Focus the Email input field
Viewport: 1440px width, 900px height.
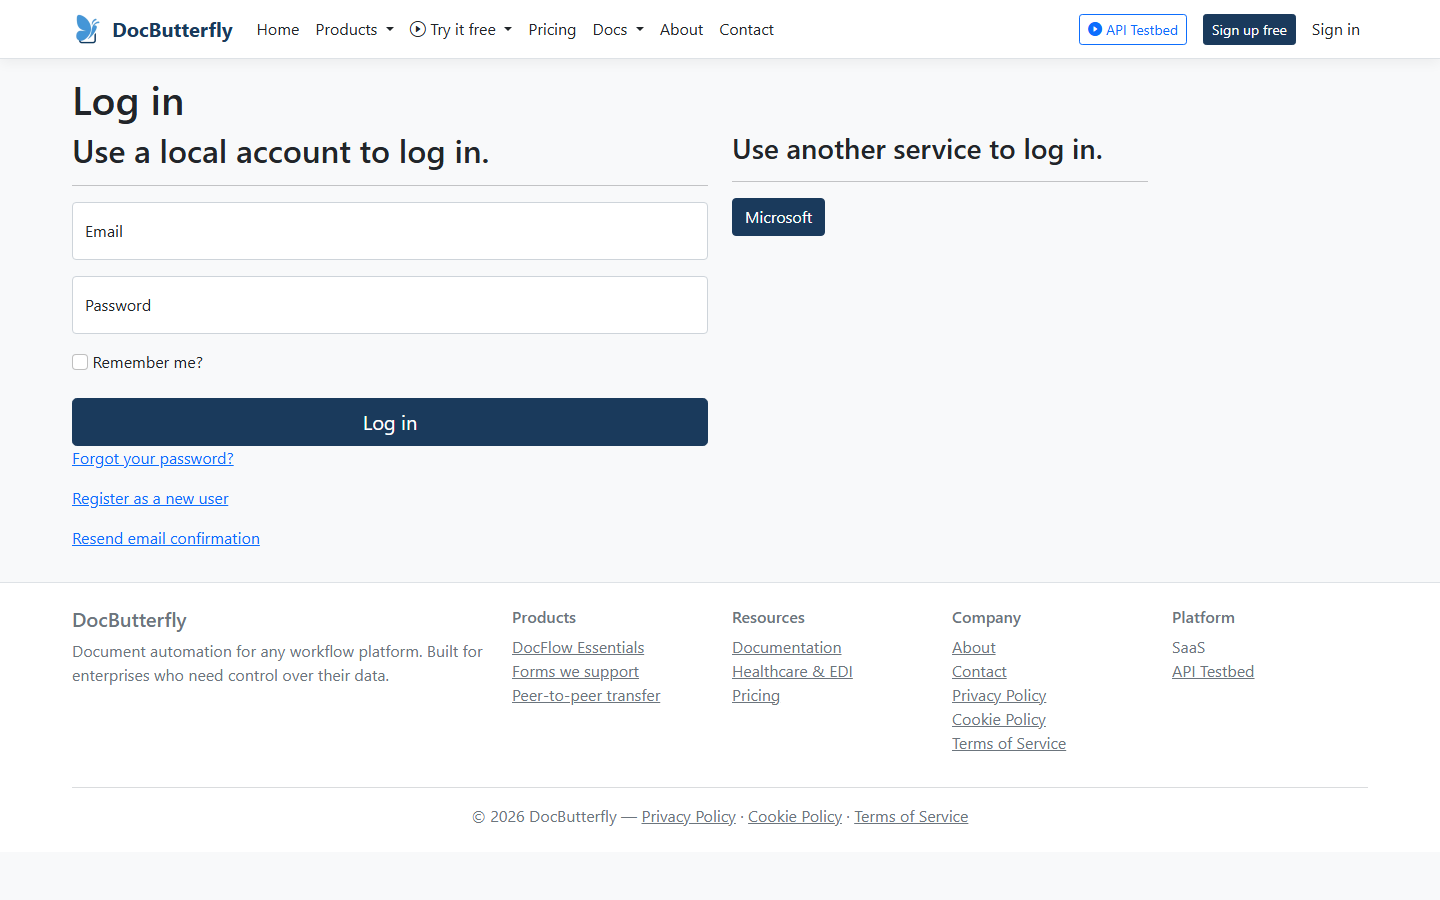(390, 231)
